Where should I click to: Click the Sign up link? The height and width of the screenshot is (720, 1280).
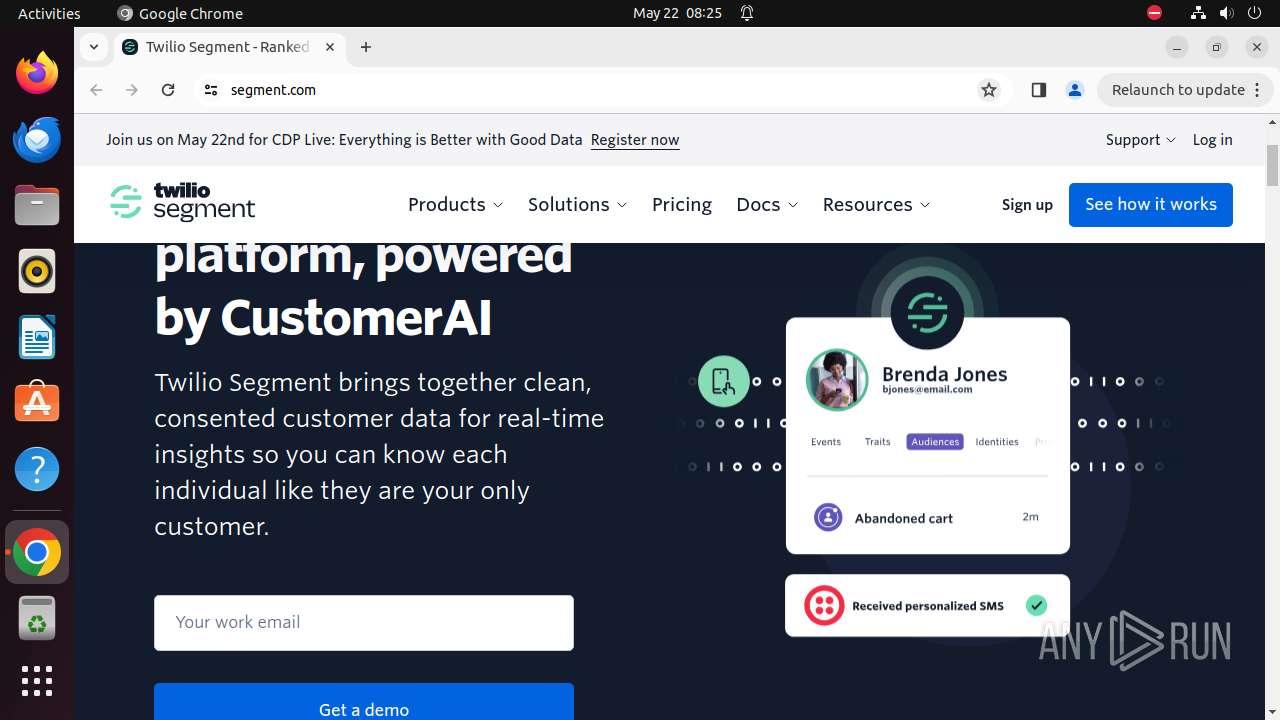(1027, 204)
